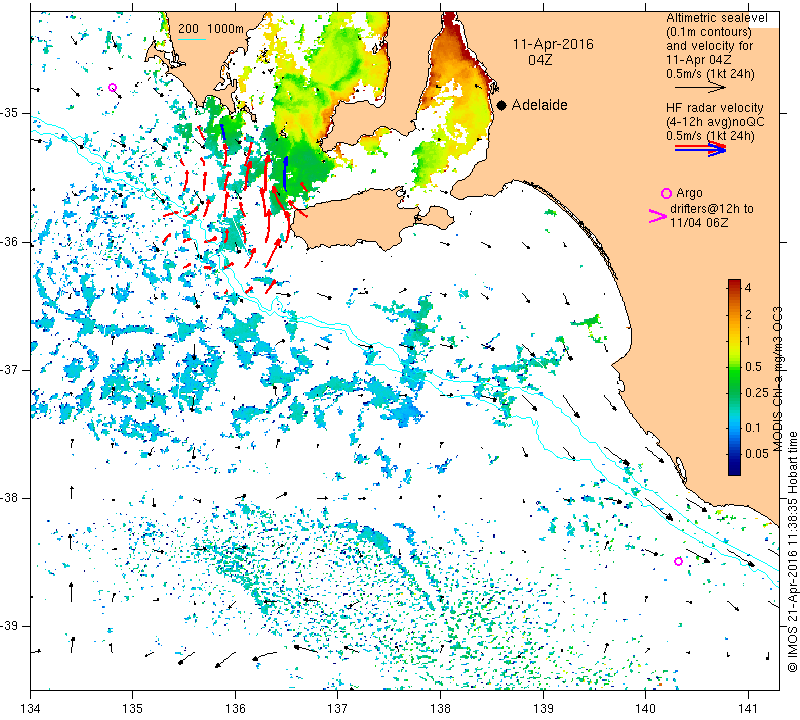The width and height of the screenshot is (800, 720).
Task: Click the '200 1000m' depth contour label
Action: point(211,29)
